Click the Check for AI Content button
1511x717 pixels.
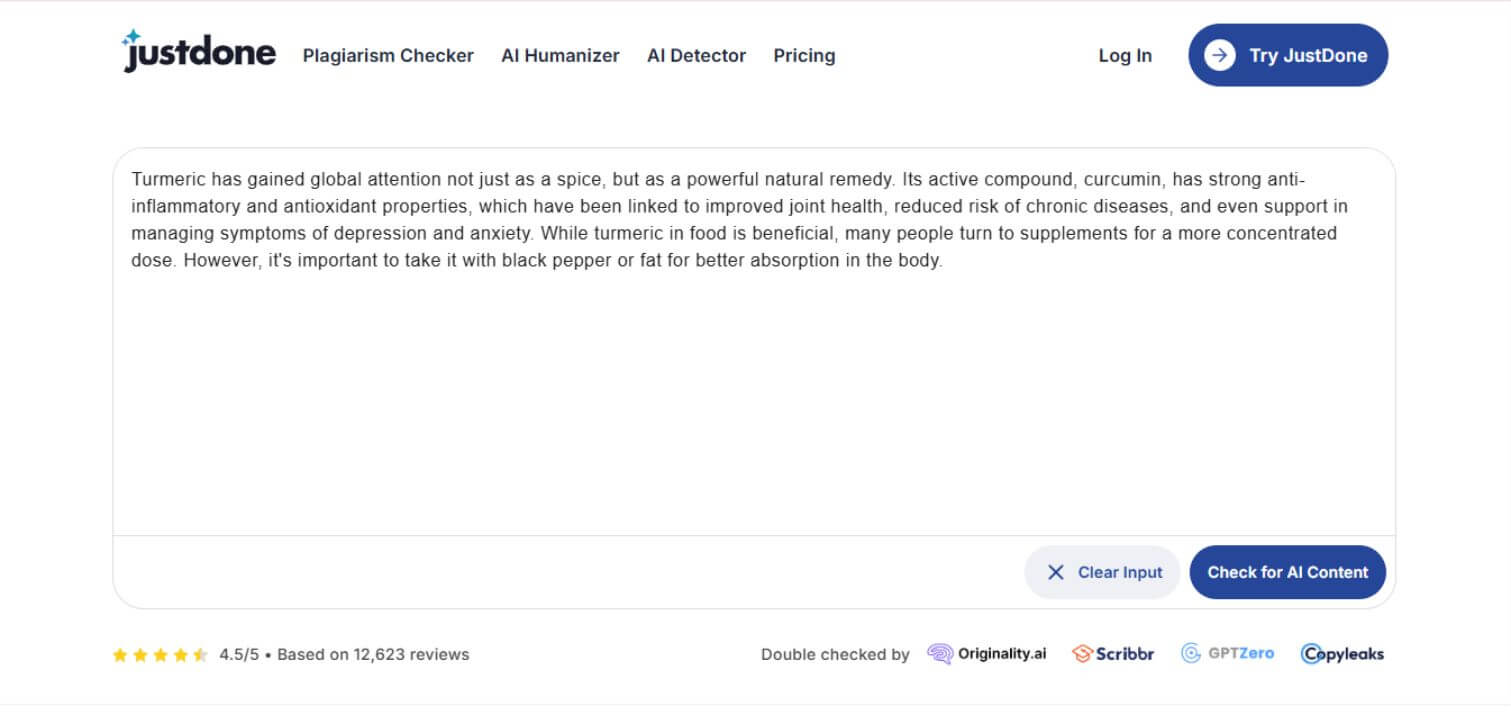[1287, 572]
